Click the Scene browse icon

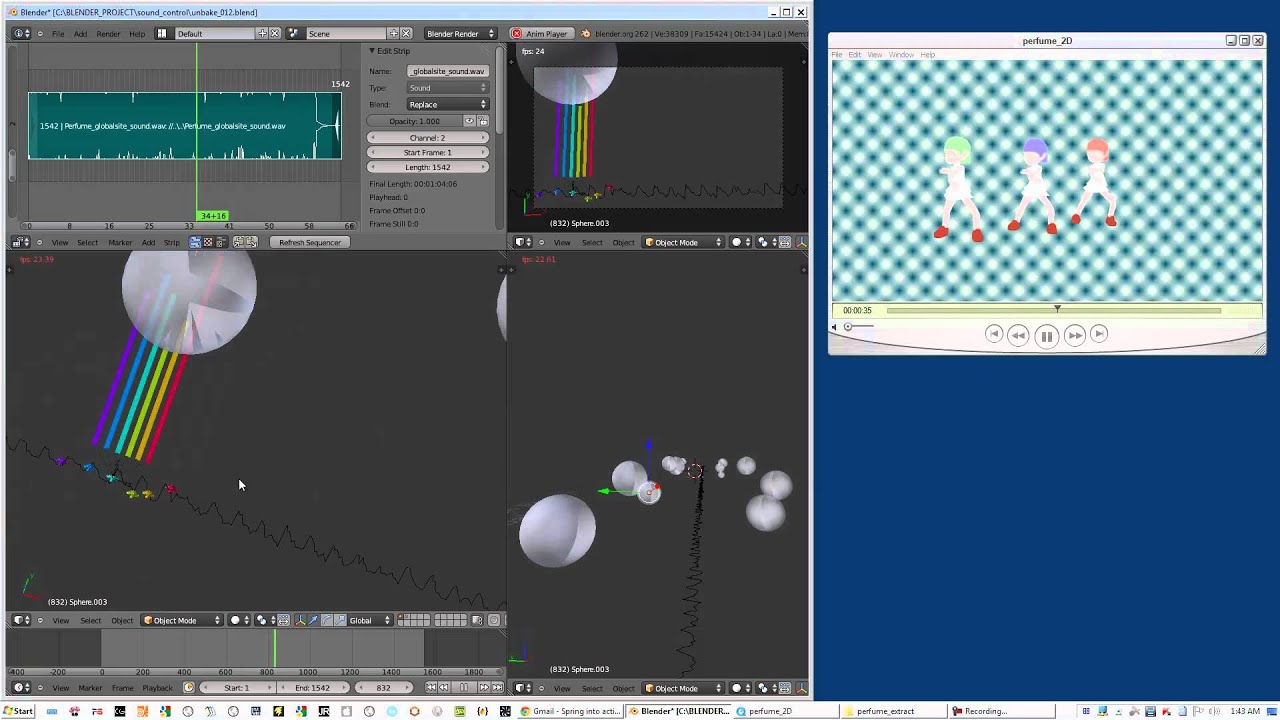[x=293, y=34]
